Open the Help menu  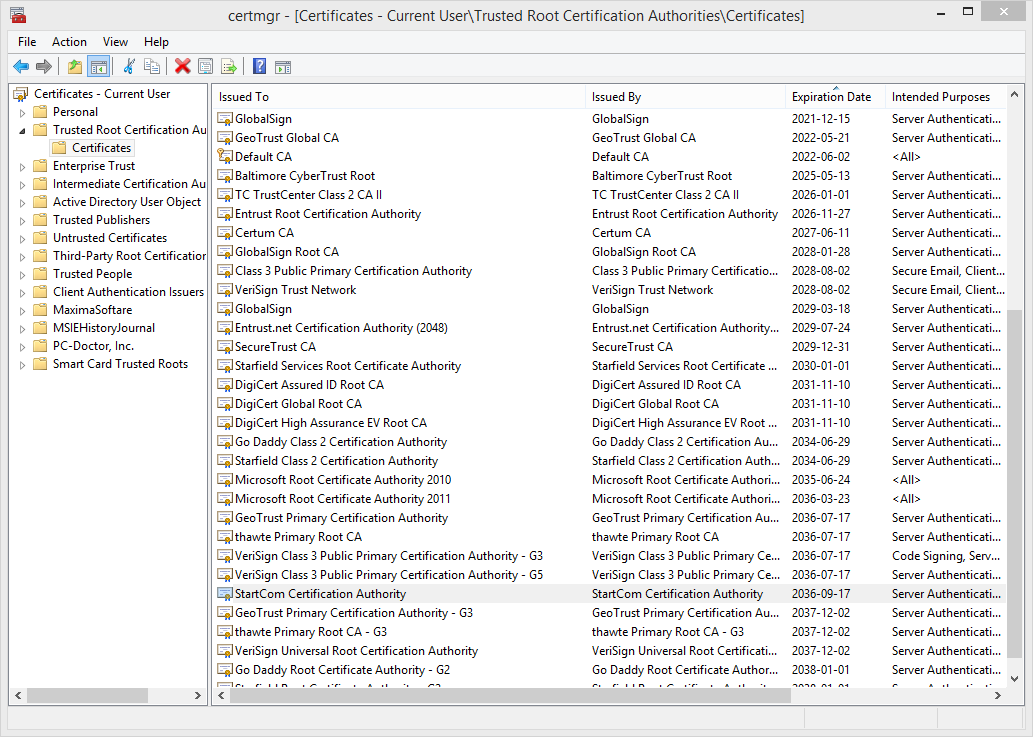[x=156, y=41]
